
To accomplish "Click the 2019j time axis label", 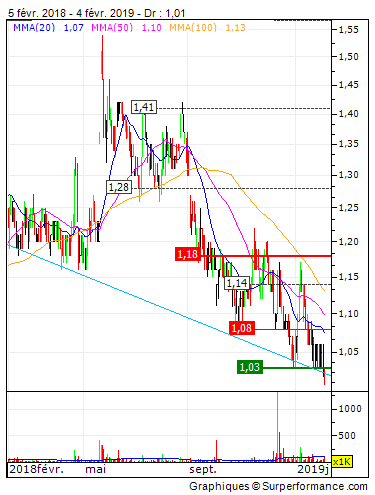I will [313, 469].
